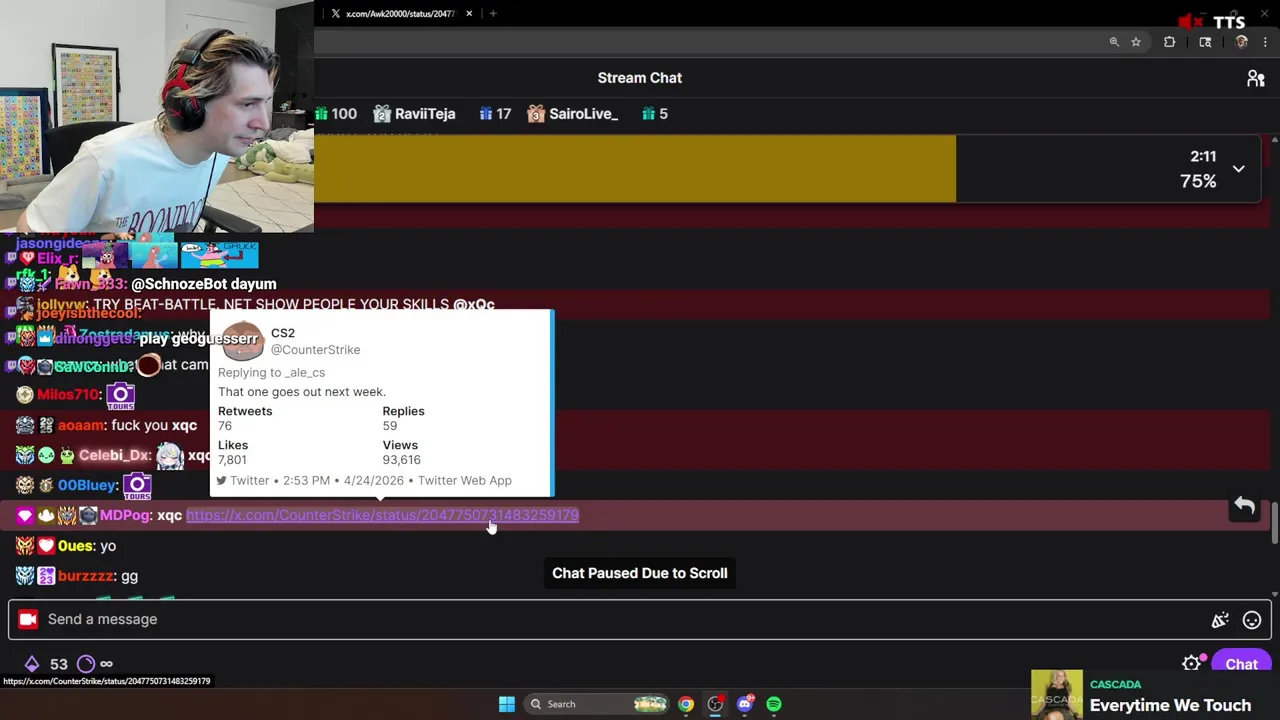The width and height of the screenshot is (1280, 720).
Task: Click the reply arrow on MDPog's message
Action: (1244, 506)
